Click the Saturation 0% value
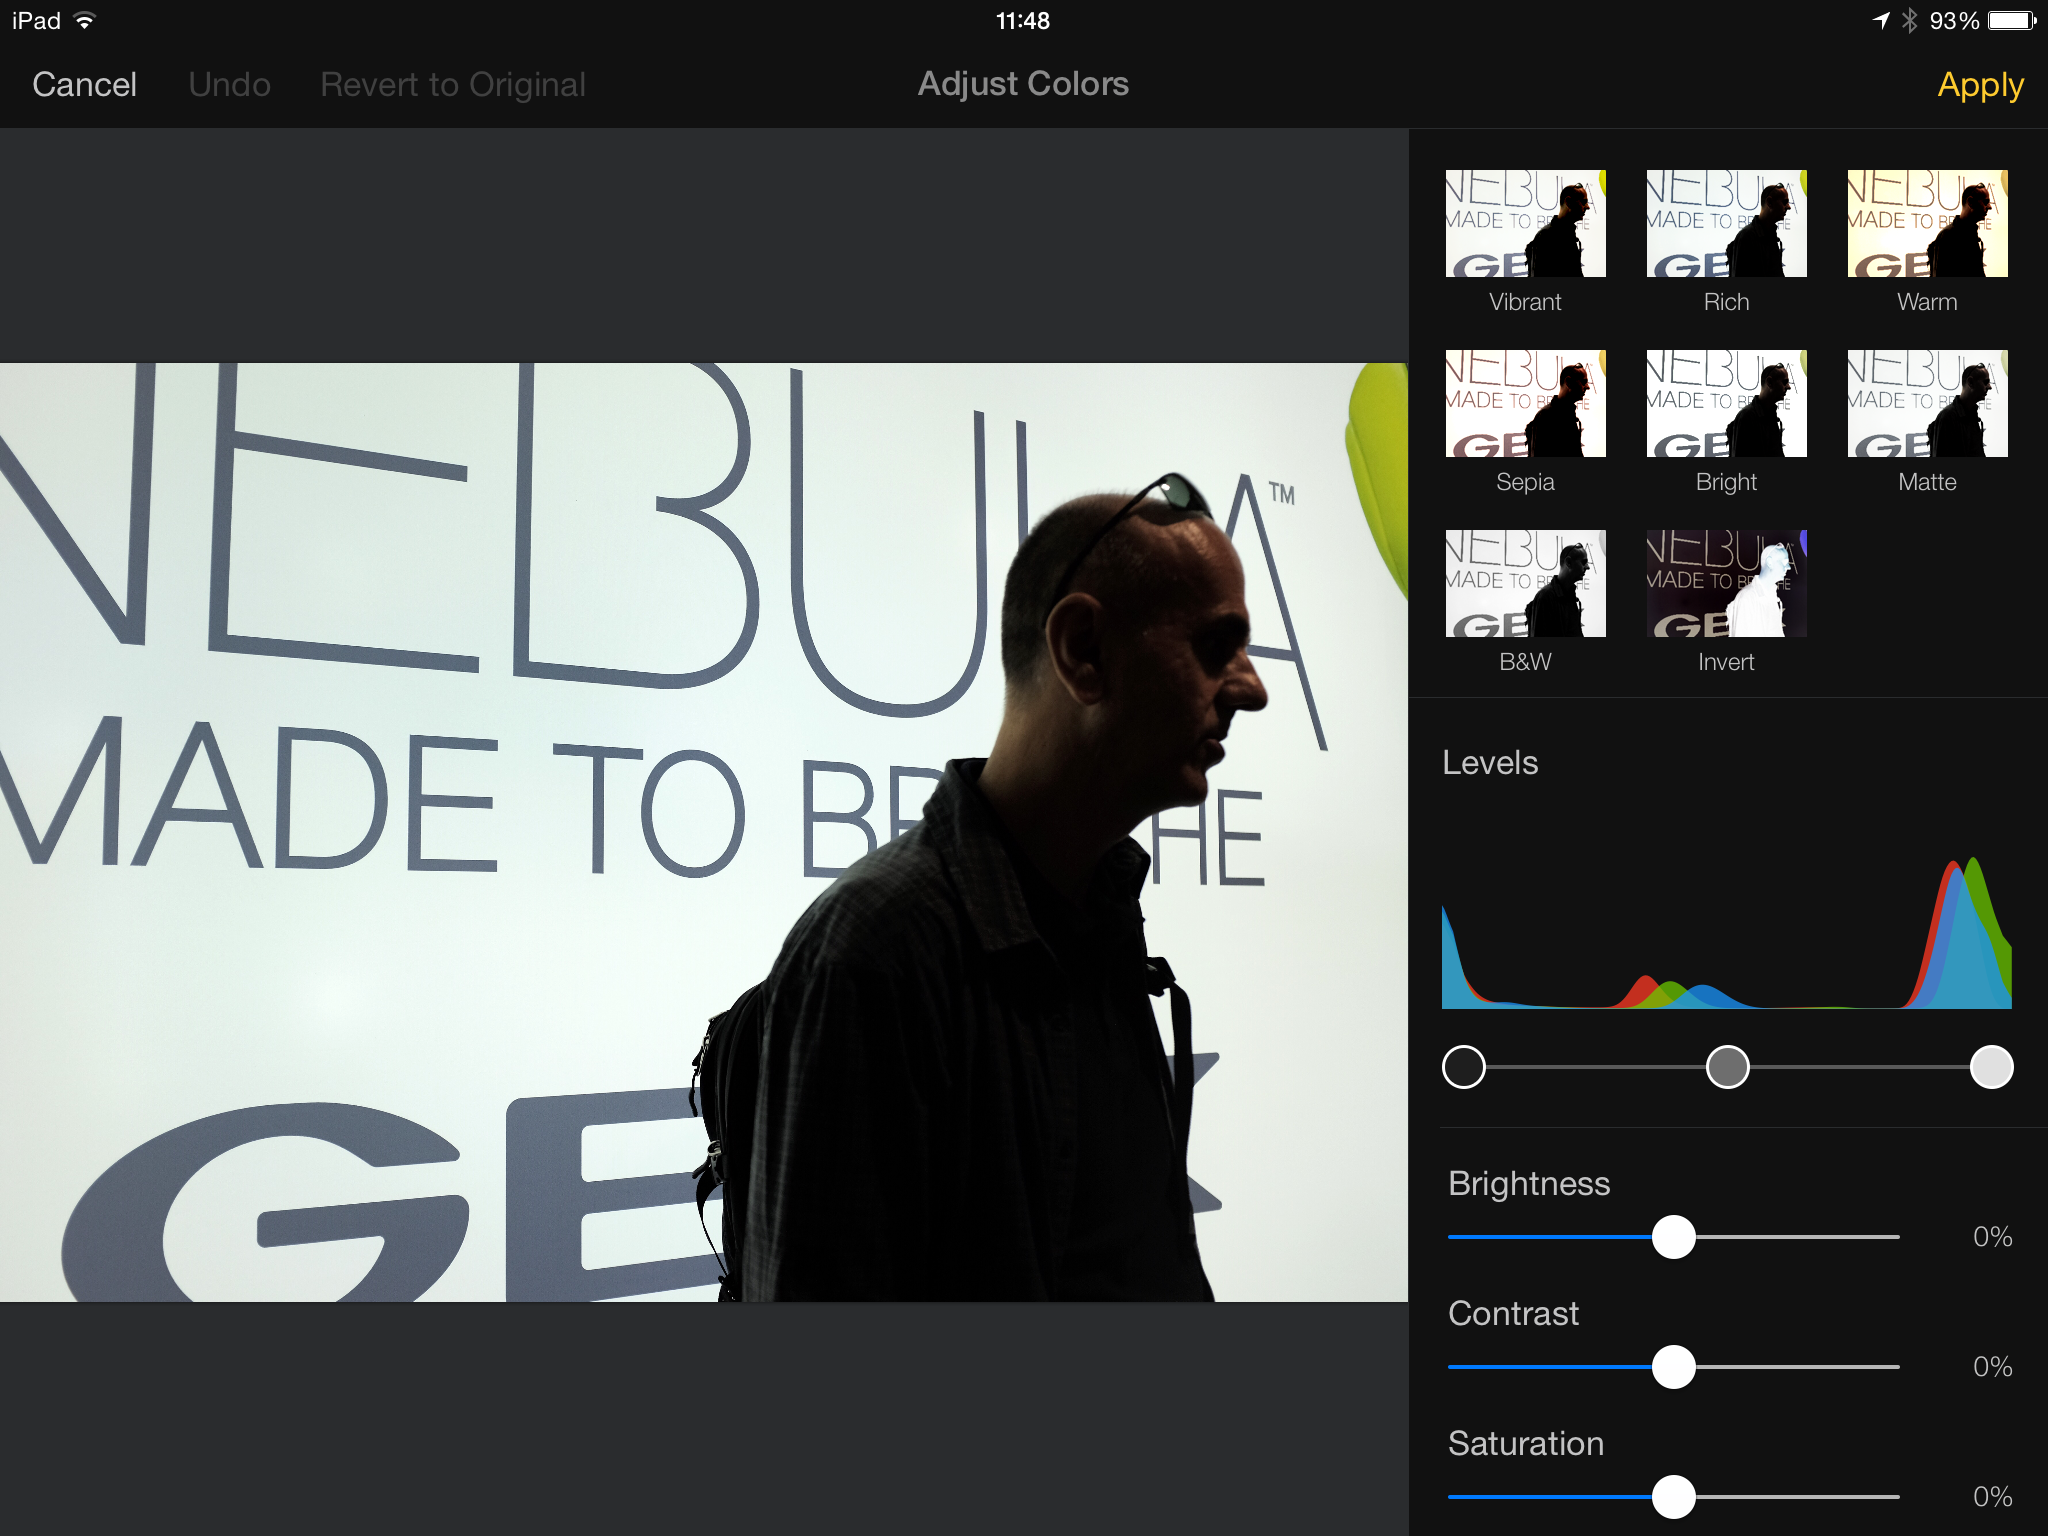Screen dimensions: 2048x1536 coord(1992,1497)
